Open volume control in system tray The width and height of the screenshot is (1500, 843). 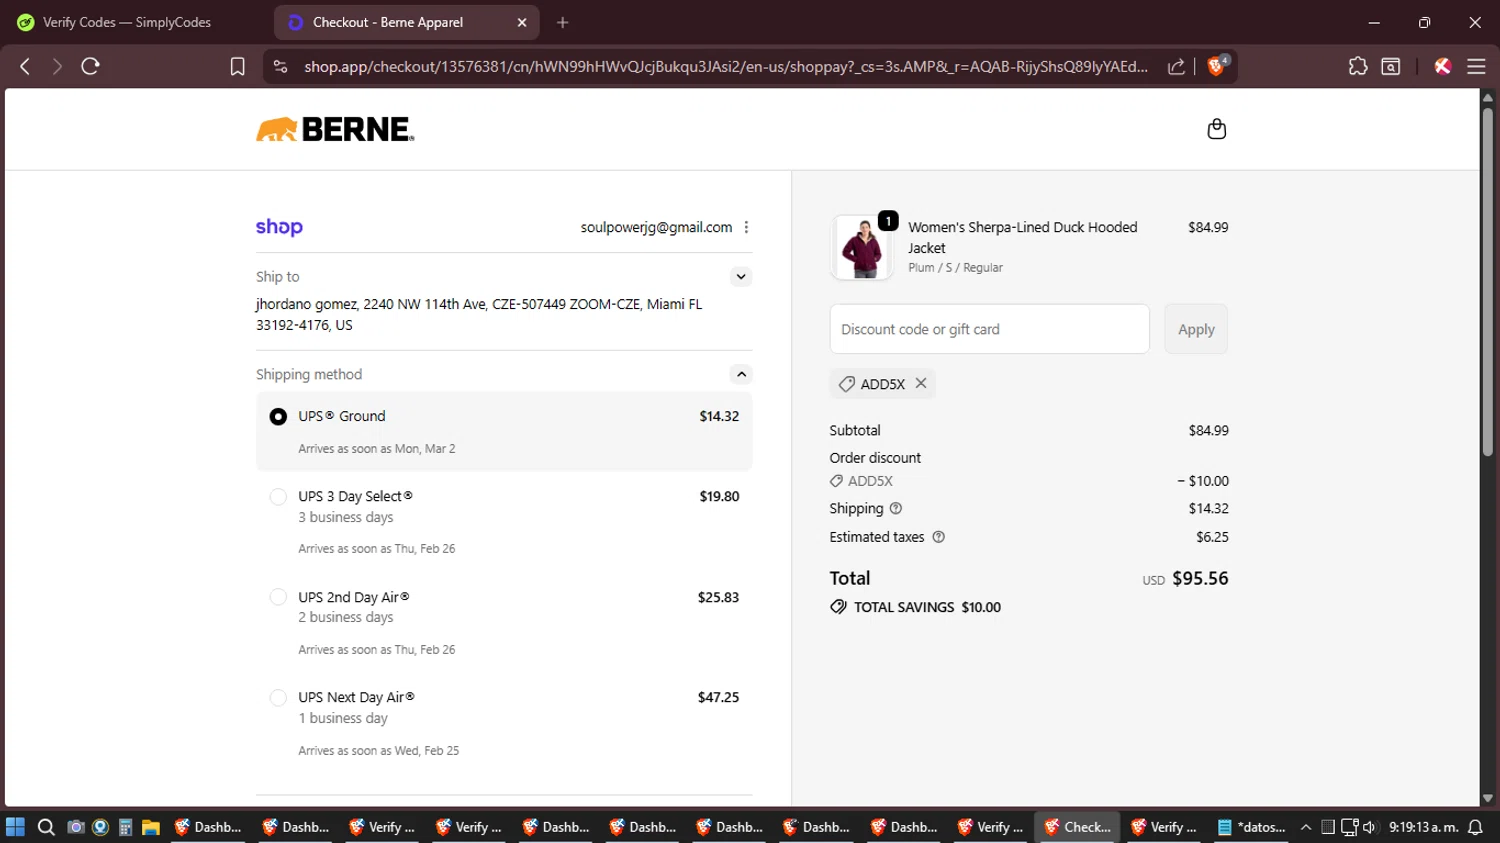(x=1369, y=827)
